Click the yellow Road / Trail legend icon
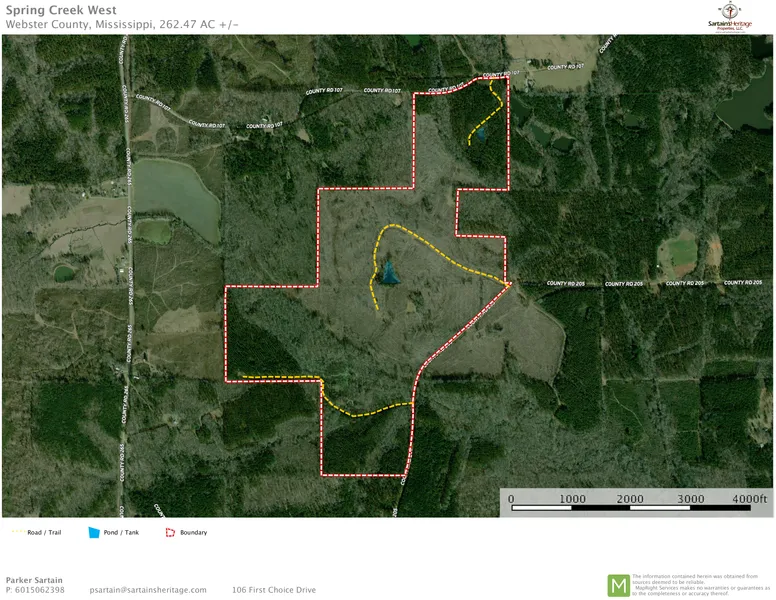This screenshot has width=776, height=600. pyautogui.click(x=18, y=532)
